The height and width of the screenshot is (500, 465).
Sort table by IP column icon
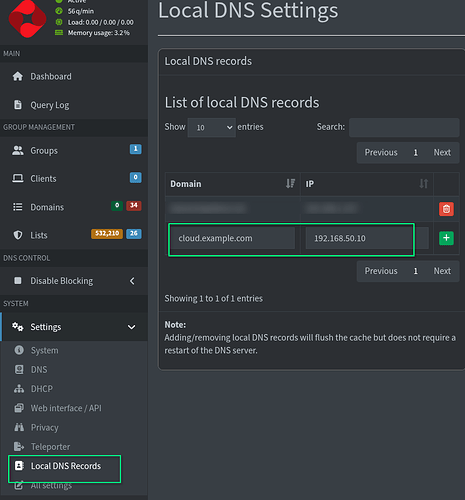click(x=424, y=184)
